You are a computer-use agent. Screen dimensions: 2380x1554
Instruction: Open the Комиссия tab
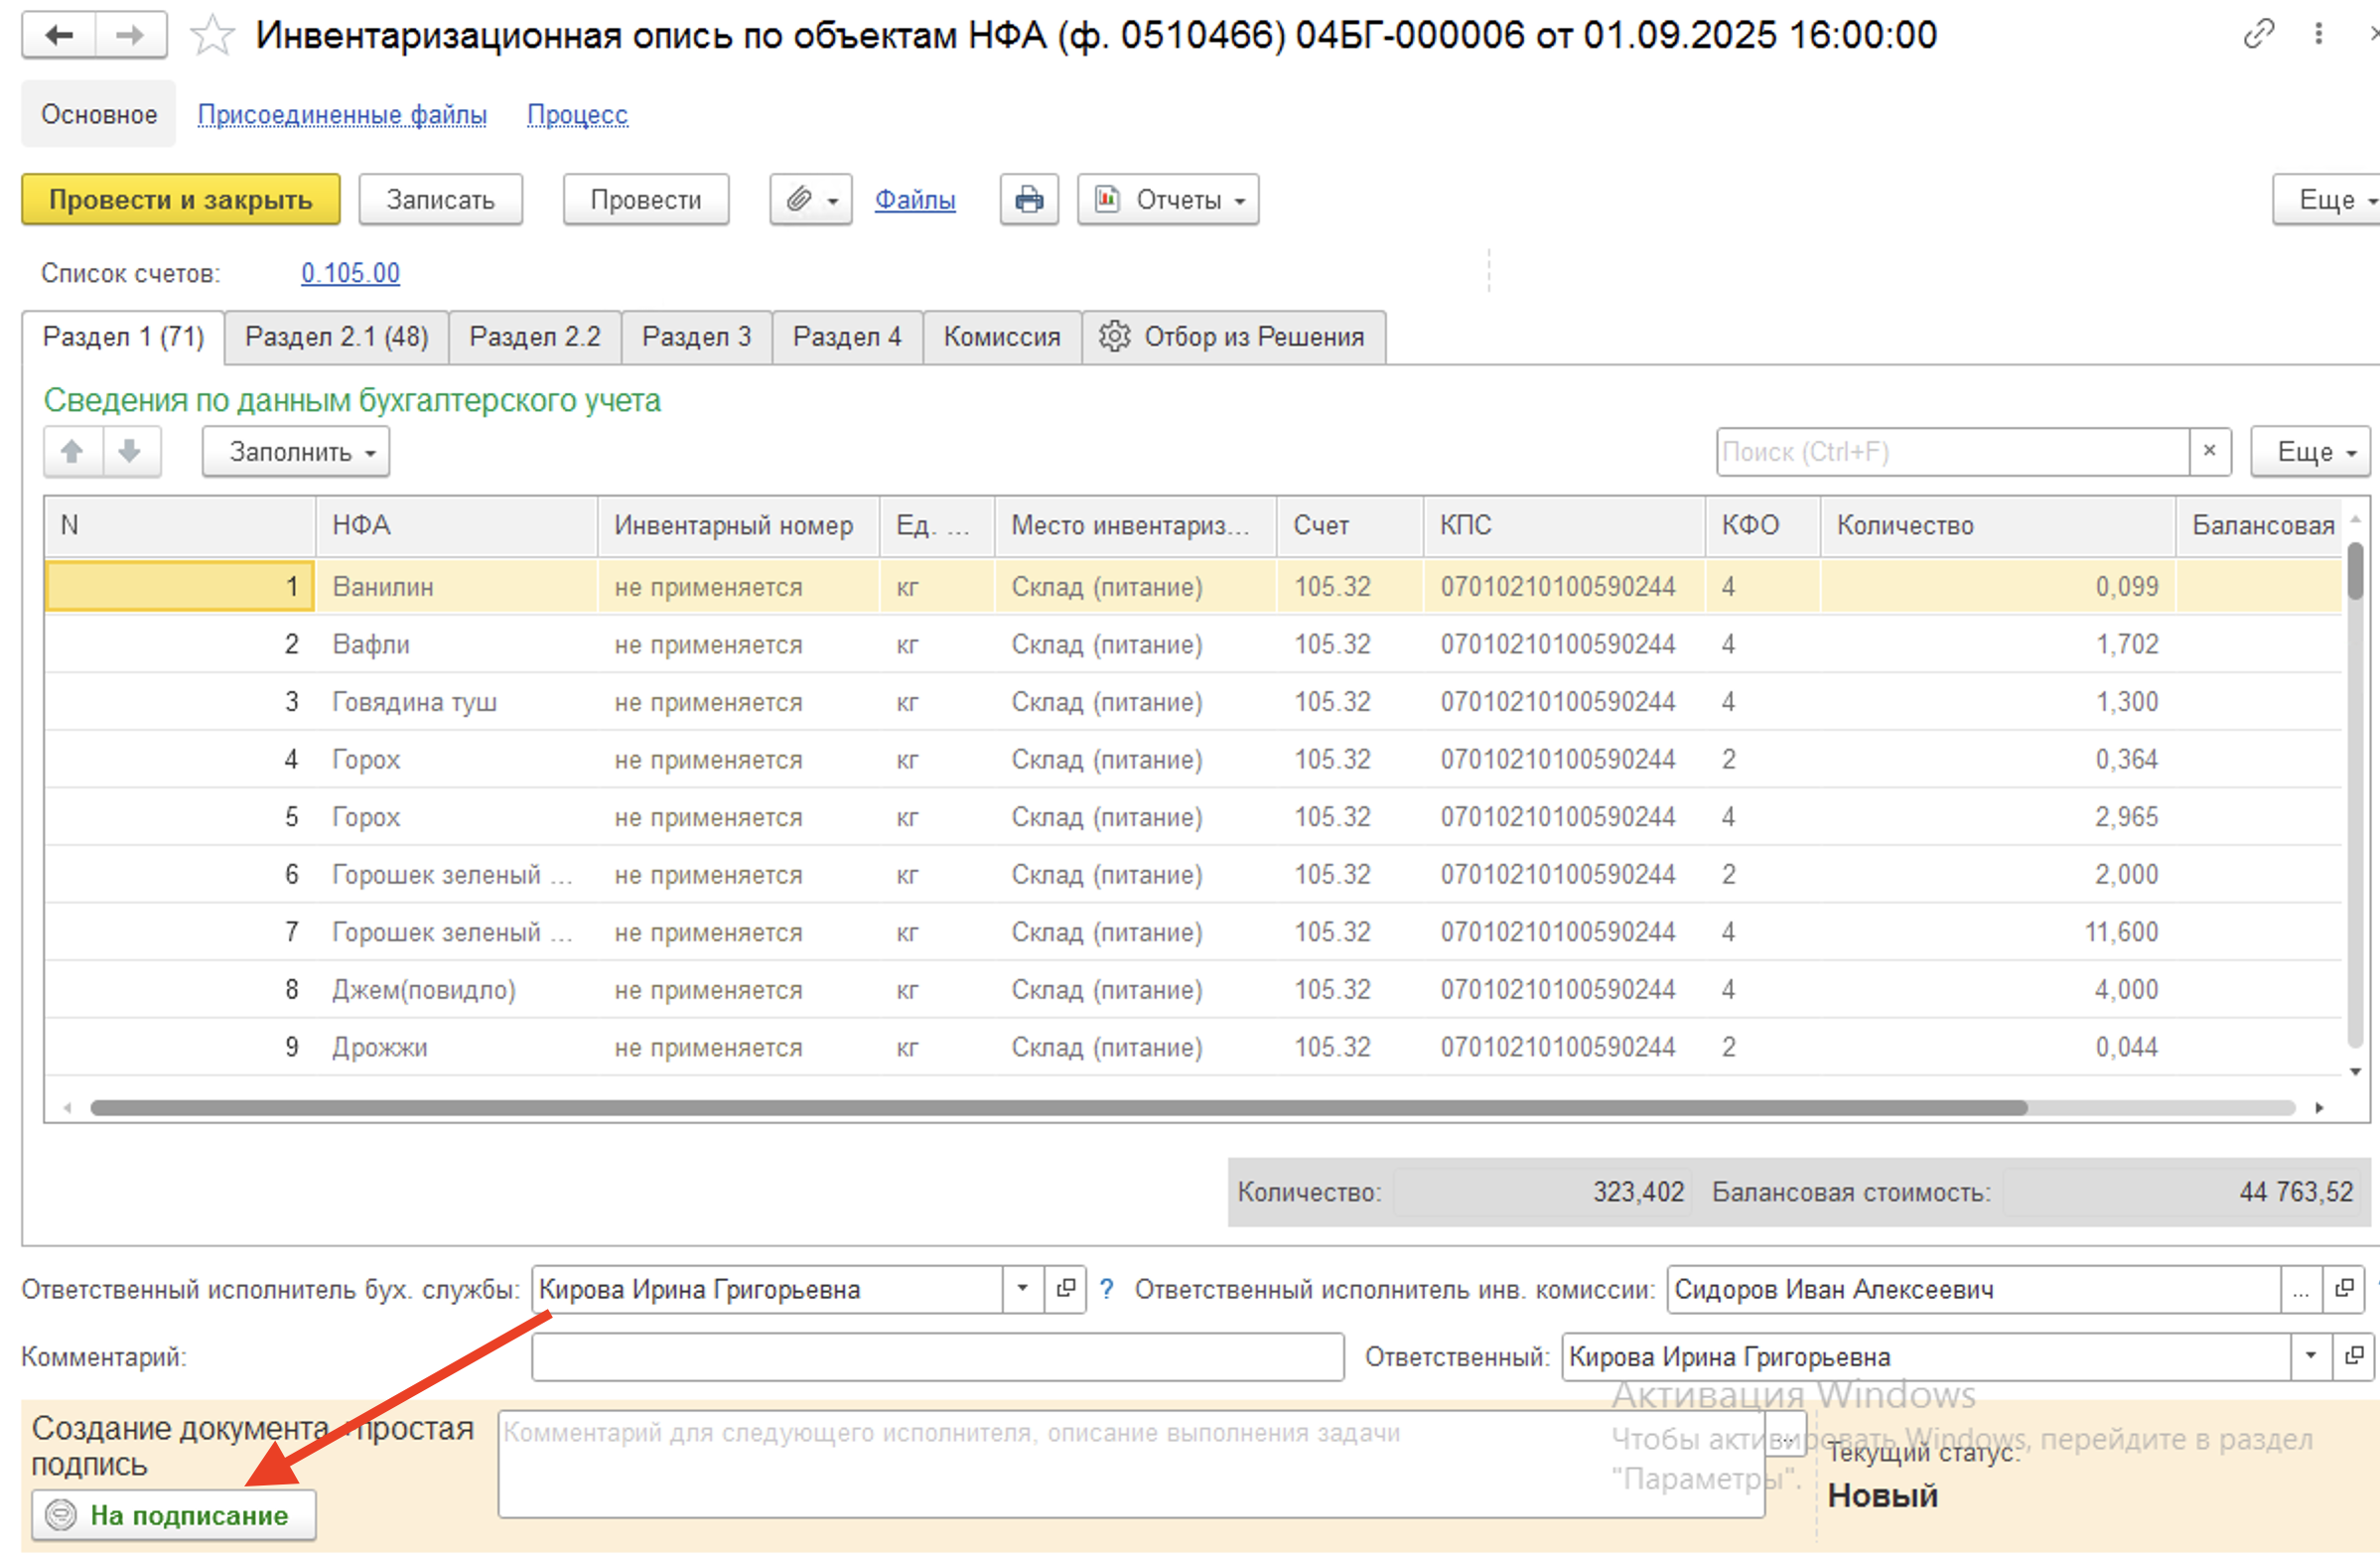point(1001,337)
